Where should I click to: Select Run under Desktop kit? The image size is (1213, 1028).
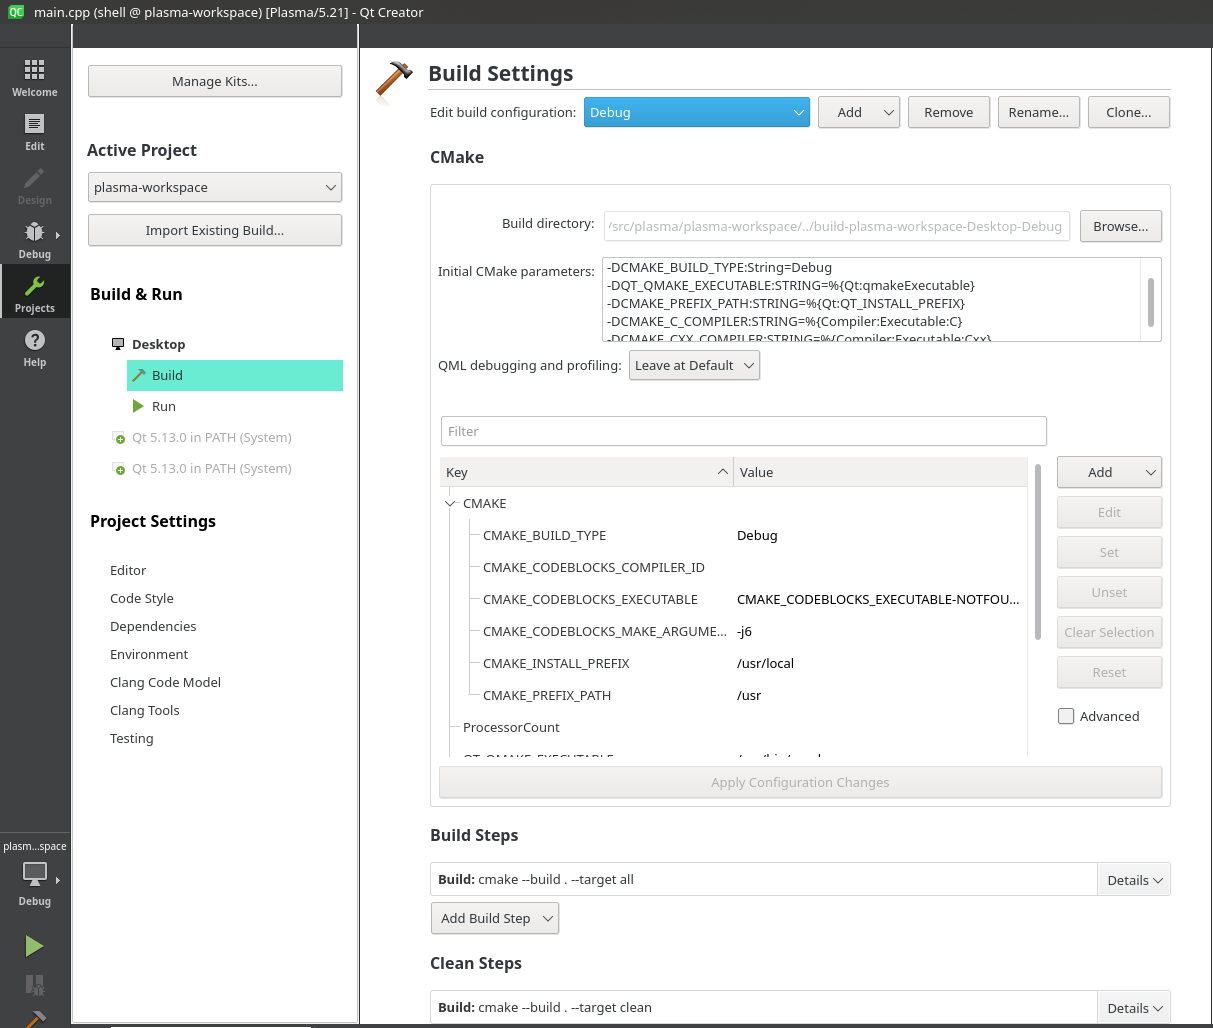(235, 406)
